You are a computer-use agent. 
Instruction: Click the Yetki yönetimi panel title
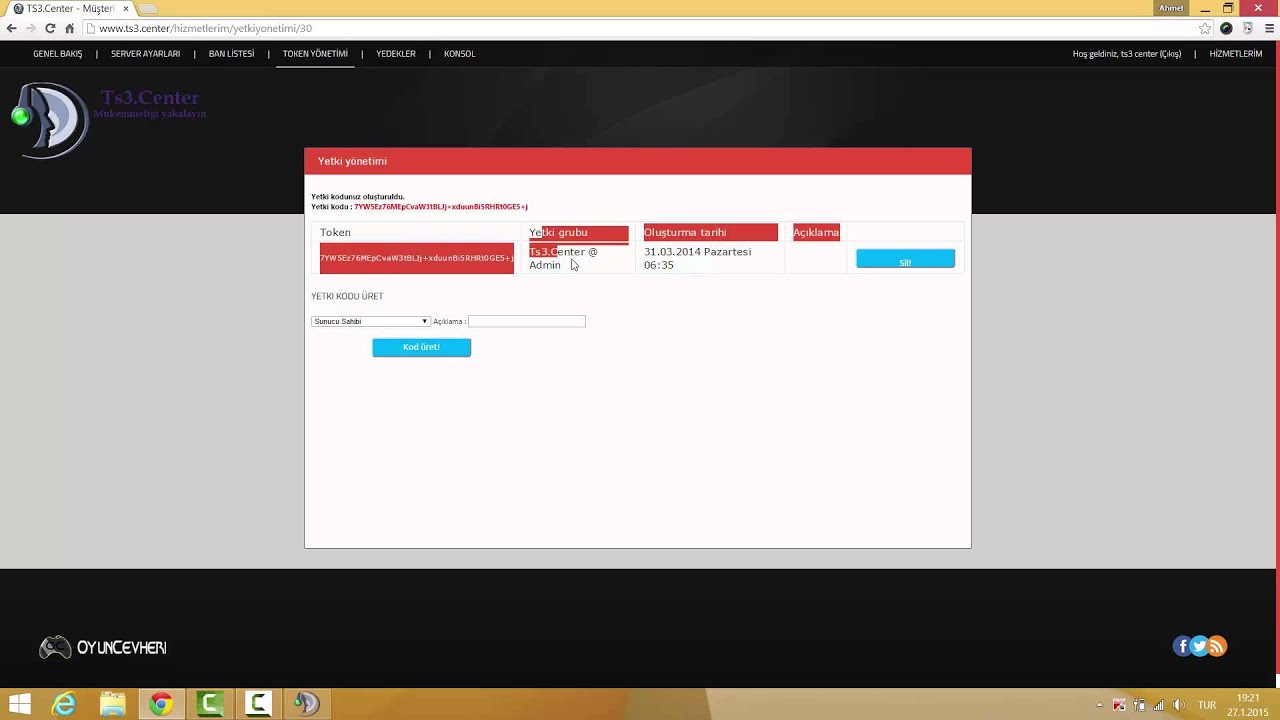pos(352,161)
